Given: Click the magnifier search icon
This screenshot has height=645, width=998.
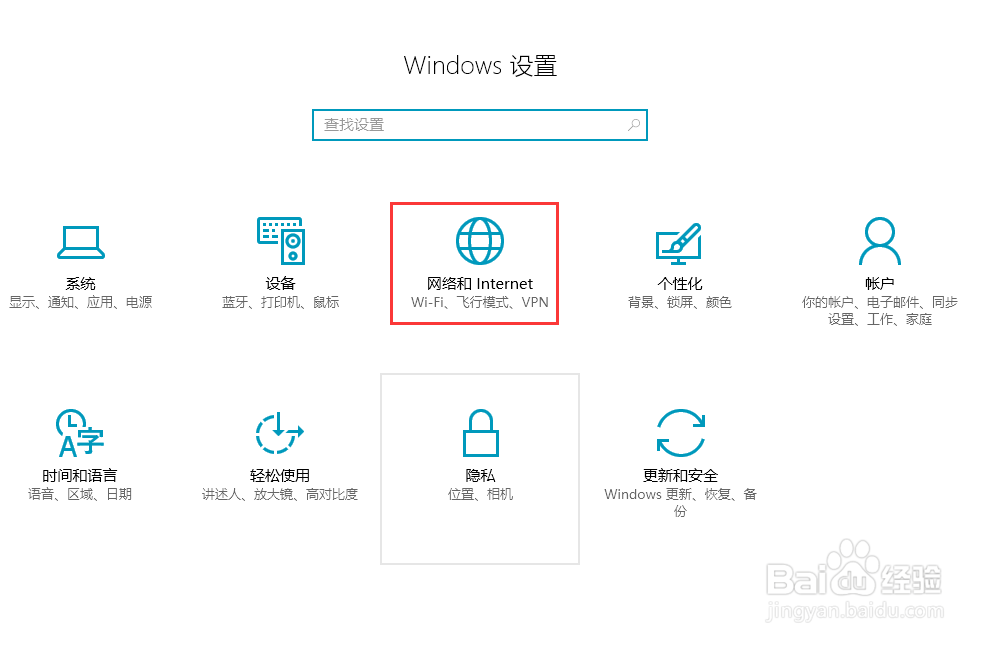Looking at the screenshot, I should [x=634, y=125].
